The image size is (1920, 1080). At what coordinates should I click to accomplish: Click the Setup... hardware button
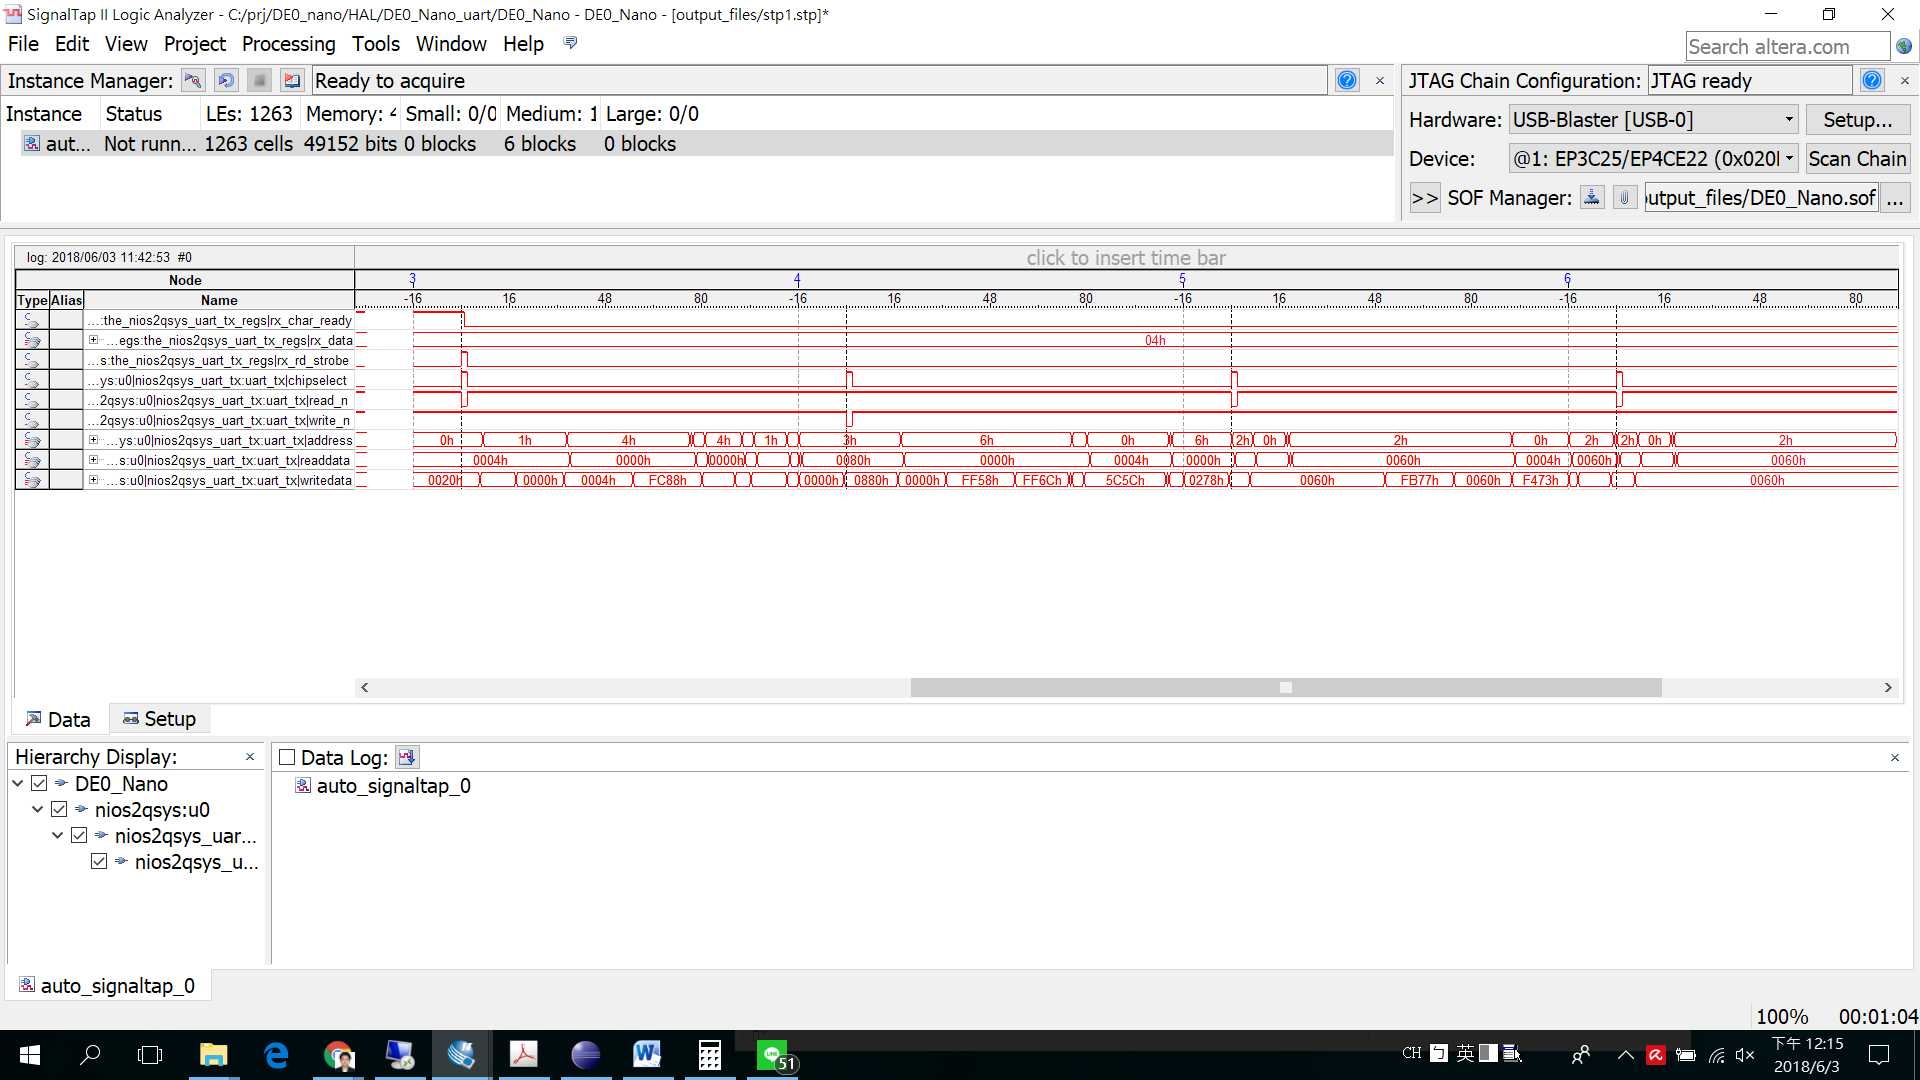pos(1857,120)
